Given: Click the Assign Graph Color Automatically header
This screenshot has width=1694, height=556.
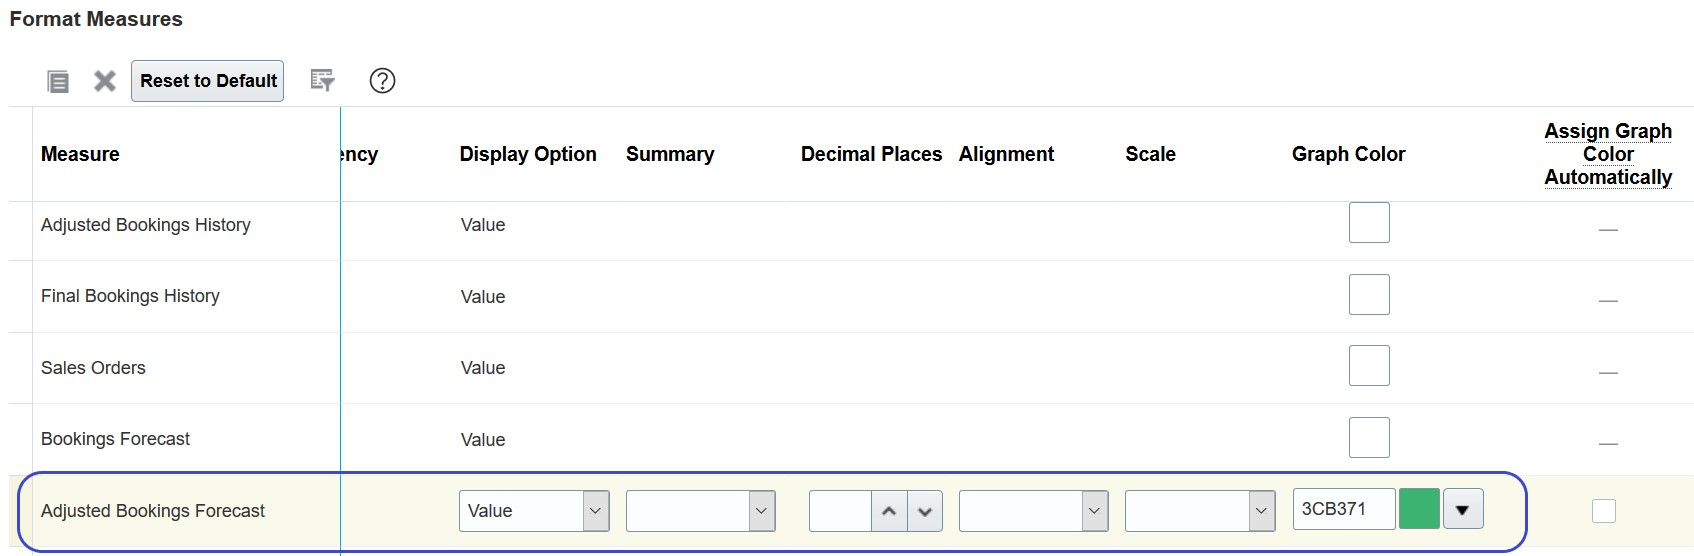Looking at the screenshot, I should (x=1607, y=154).
